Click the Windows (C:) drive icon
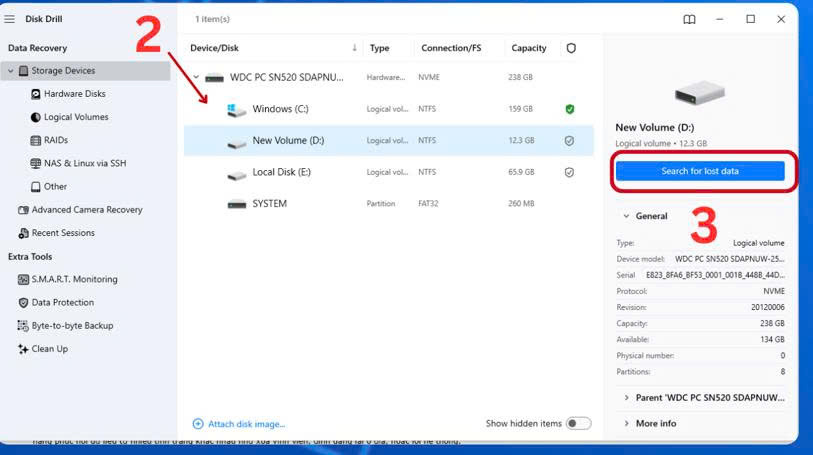The image size is (813, 455). (236, 110)
